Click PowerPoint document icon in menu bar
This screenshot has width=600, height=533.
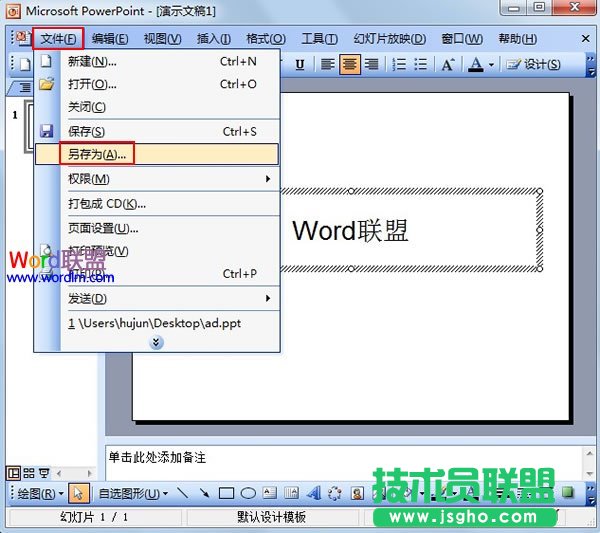23,38
